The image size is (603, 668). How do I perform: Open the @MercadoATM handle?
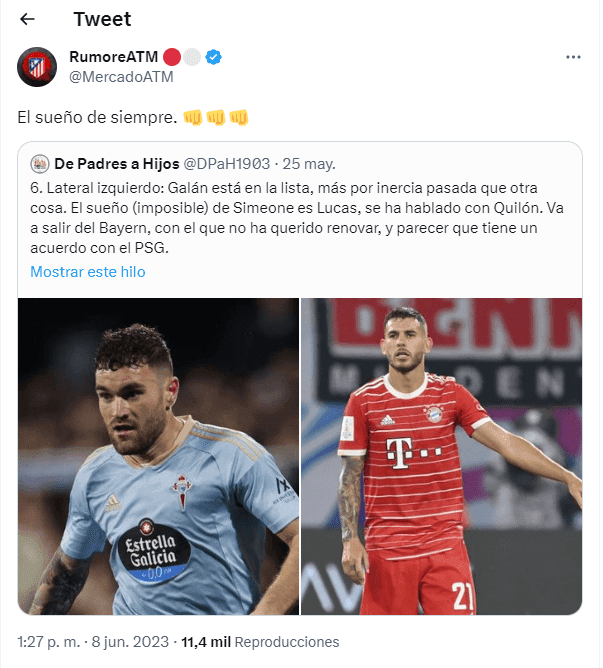[x=121, y=77]
